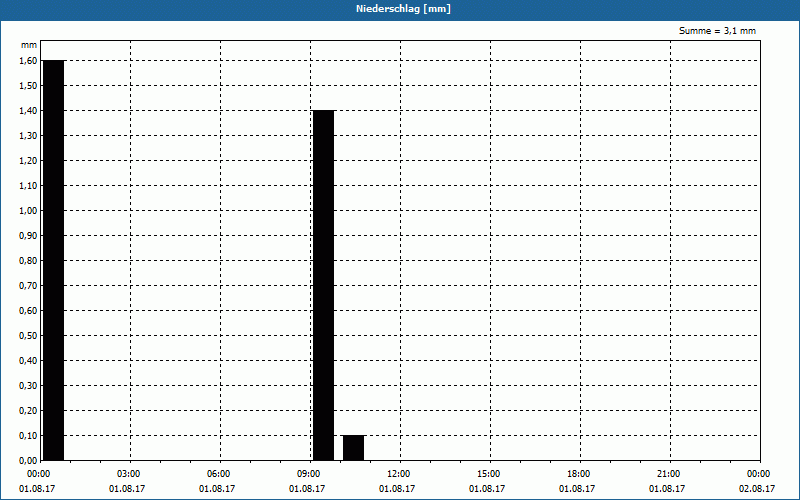Select the small 0,10 mm bar
800x500 pixels.
[x=354, y=448]
